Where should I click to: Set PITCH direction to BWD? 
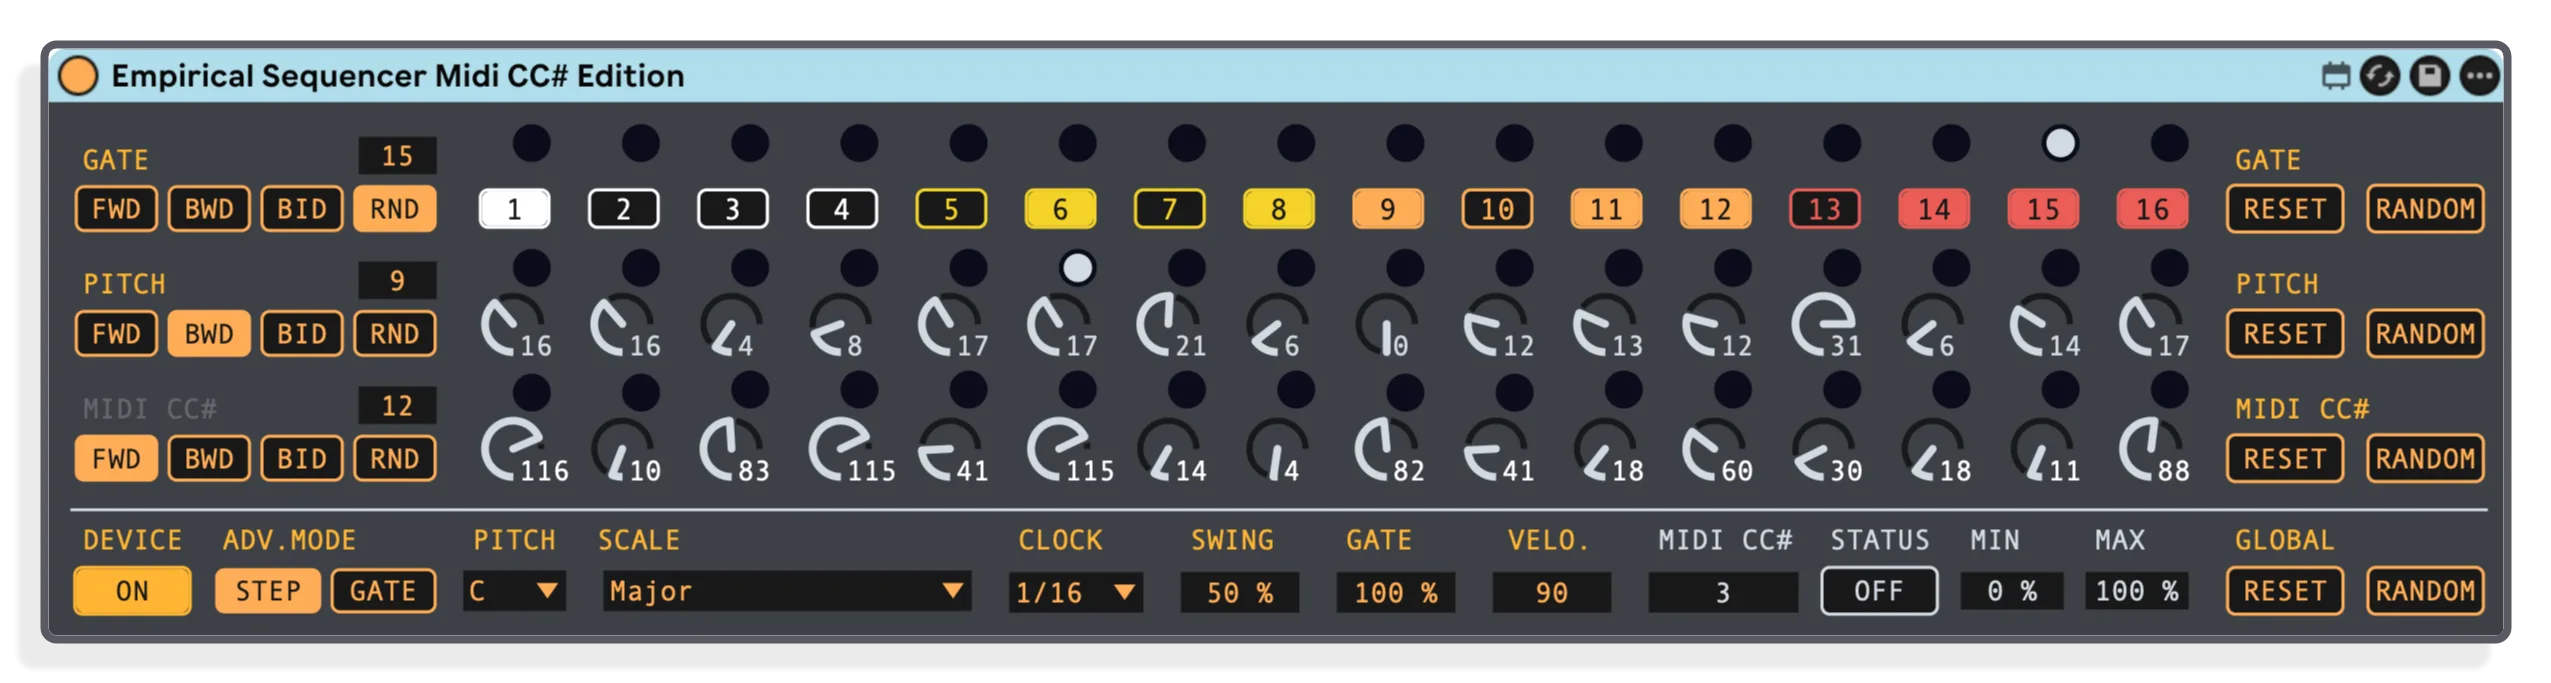pos(208,333)
